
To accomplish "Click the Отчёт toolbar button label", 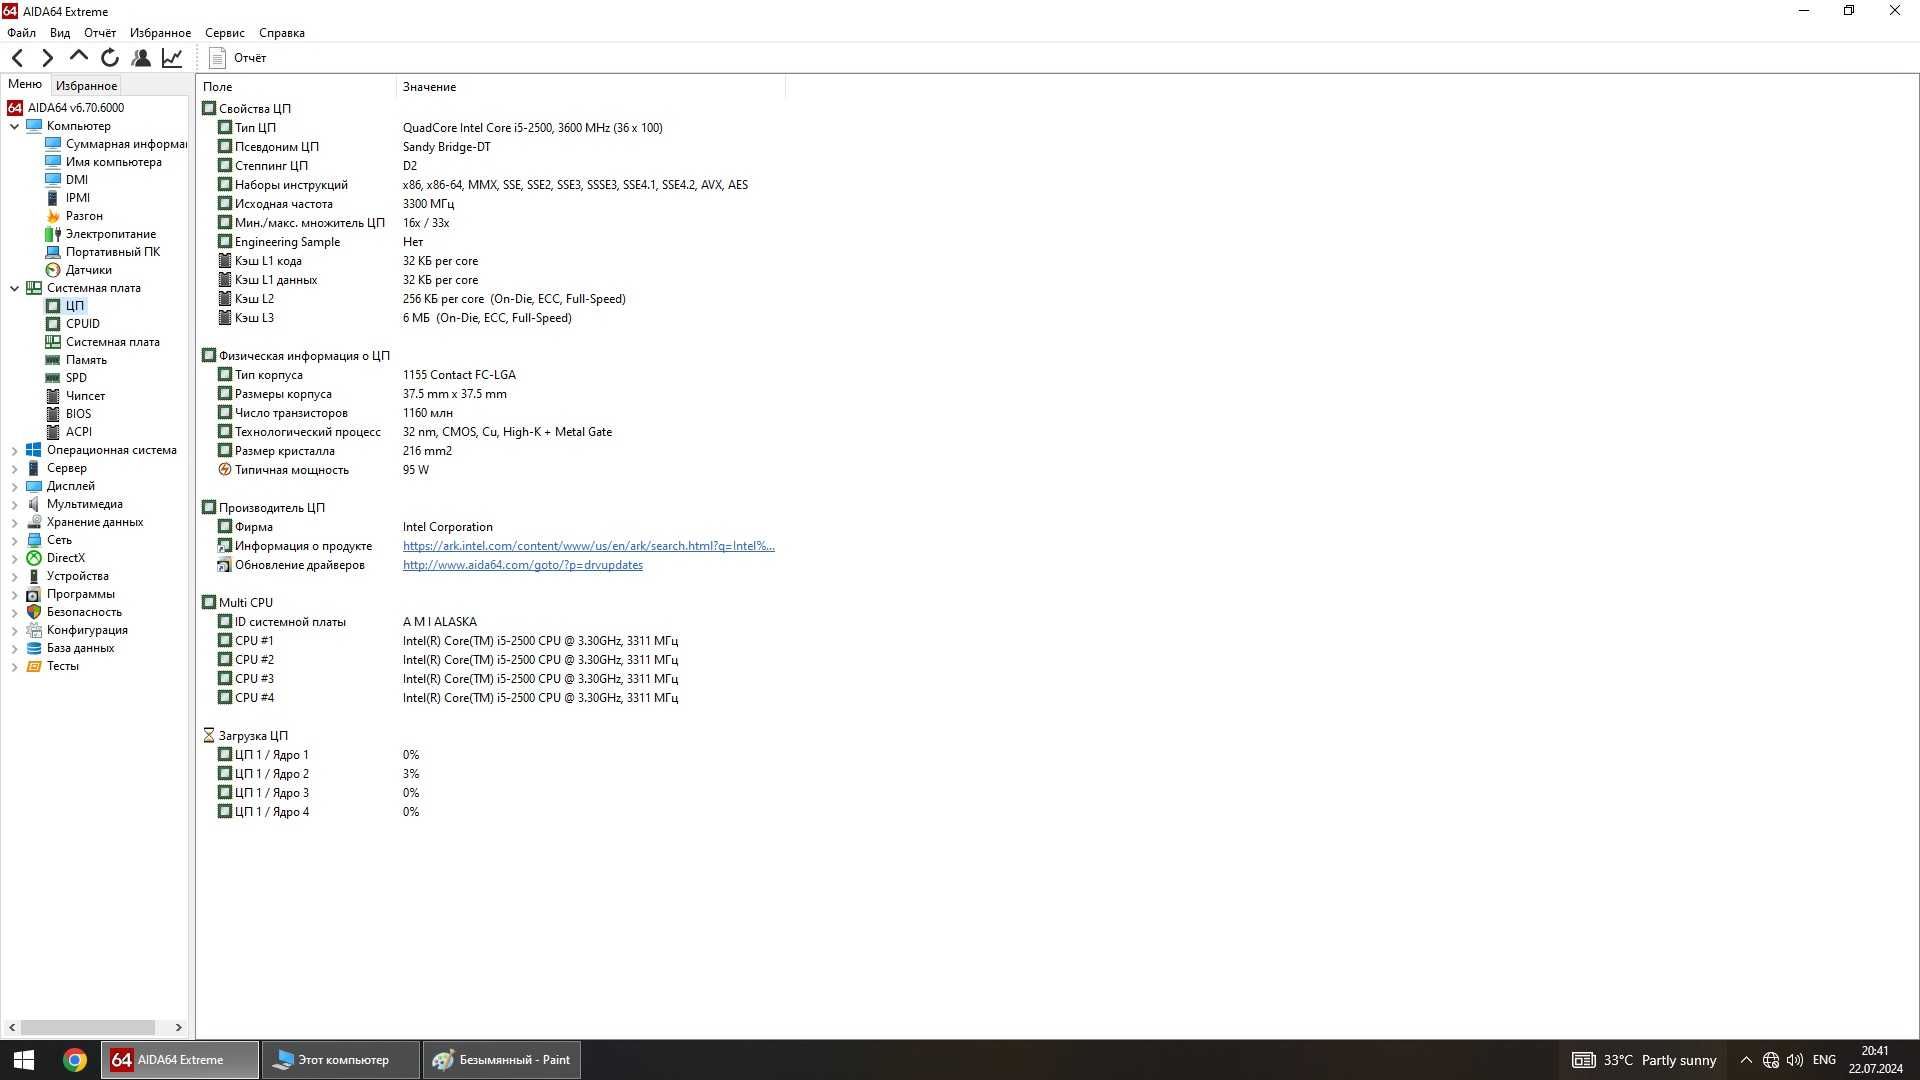I will (x=250, y=58).
